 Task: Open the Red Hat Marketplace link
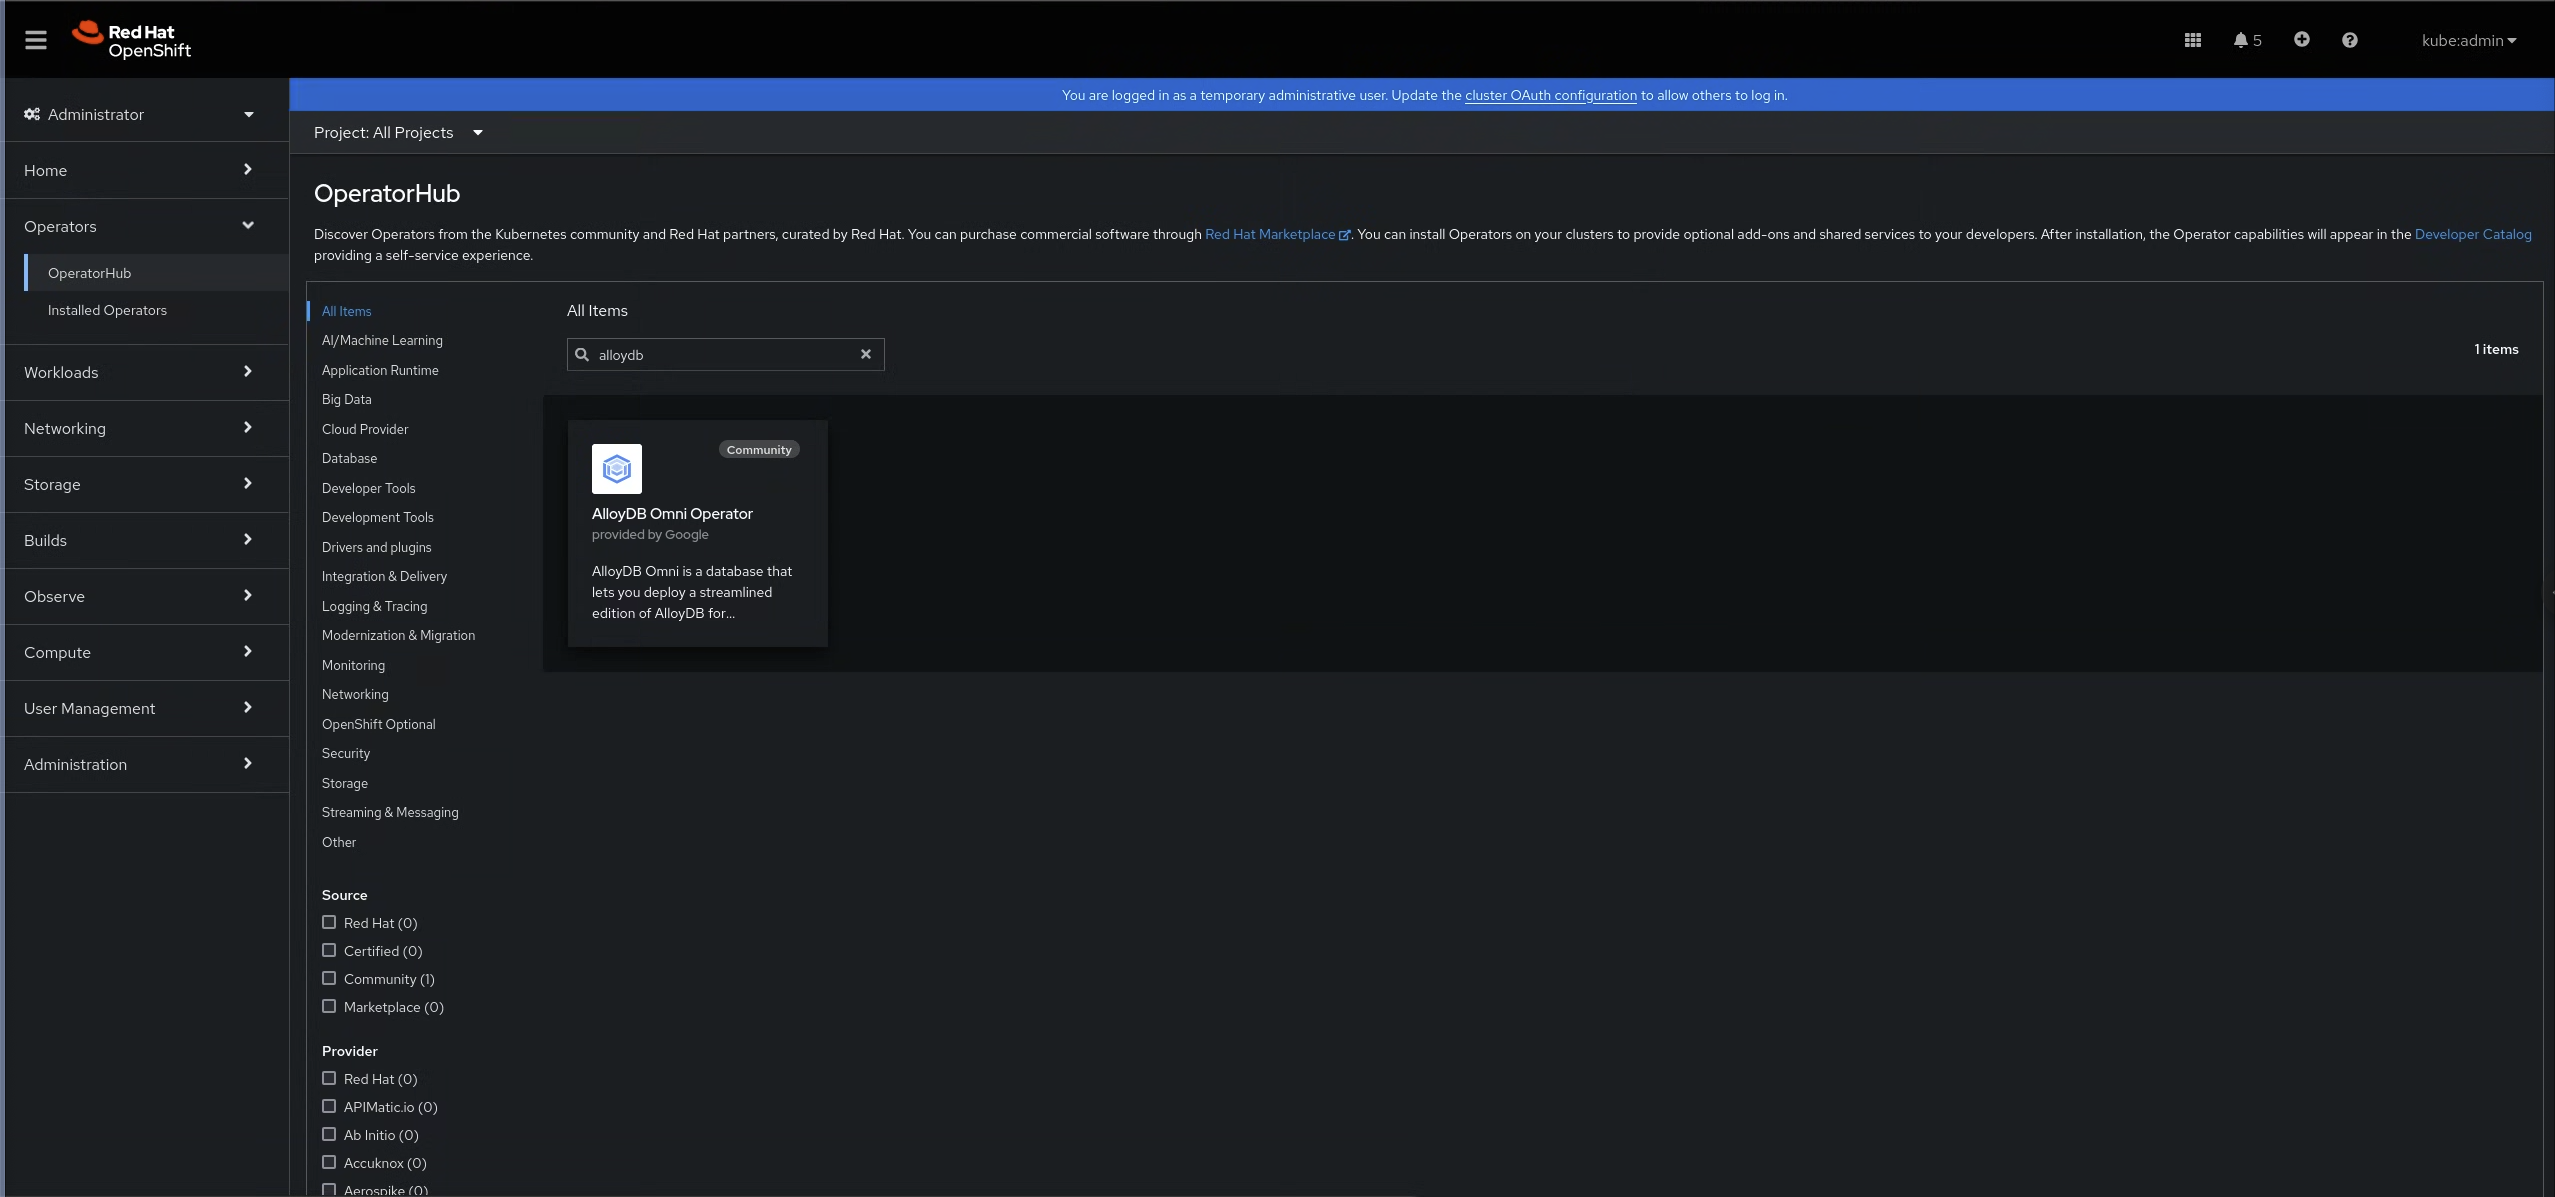(1270, 234)
